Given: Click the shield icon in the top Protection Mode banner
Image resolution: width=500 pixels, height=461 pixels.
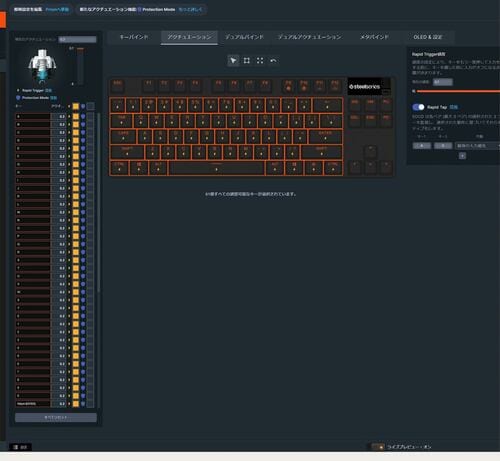Looking at the screenshot, I should [139, 10].
